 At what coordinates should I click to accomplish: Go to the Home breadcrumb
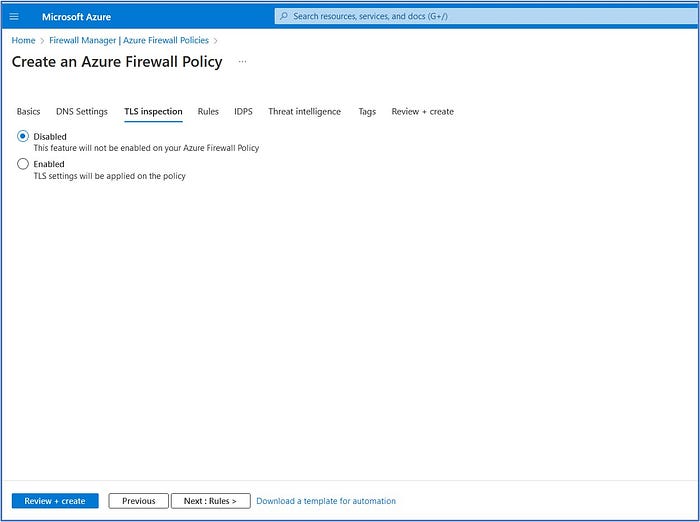(x=23, y=40)
